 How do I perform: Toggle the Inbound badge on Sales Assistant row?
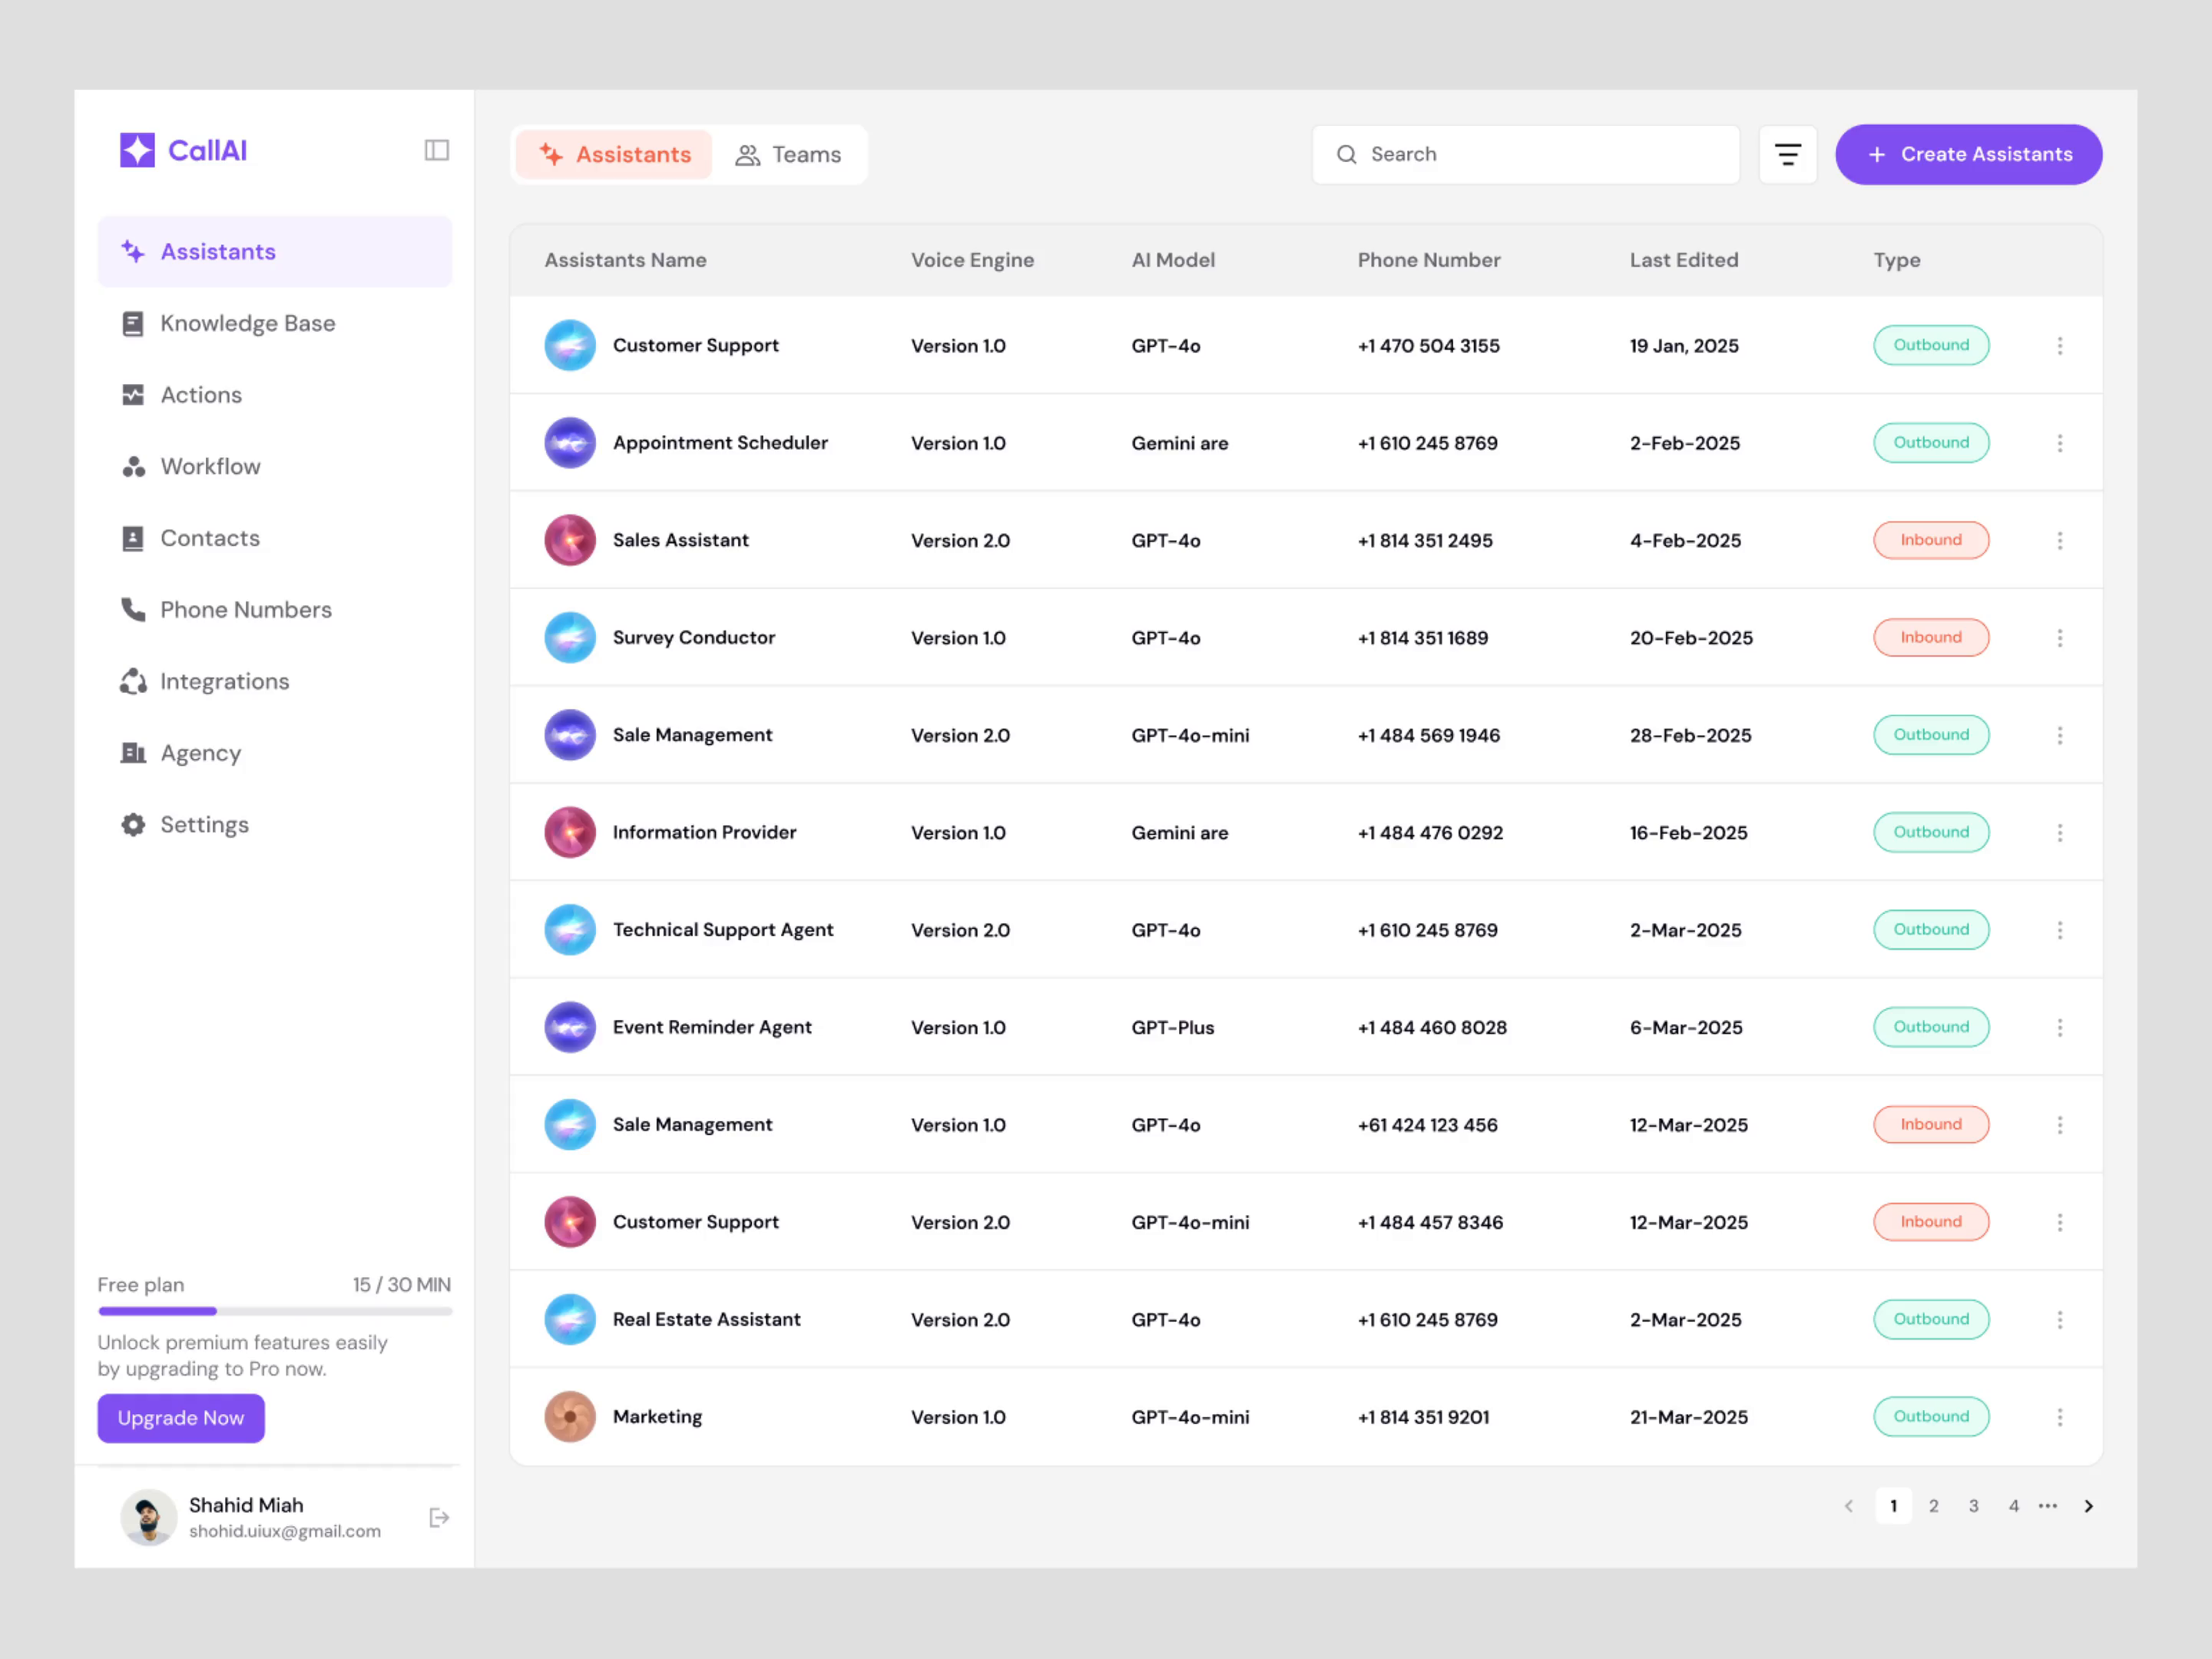pos(1931,540)
